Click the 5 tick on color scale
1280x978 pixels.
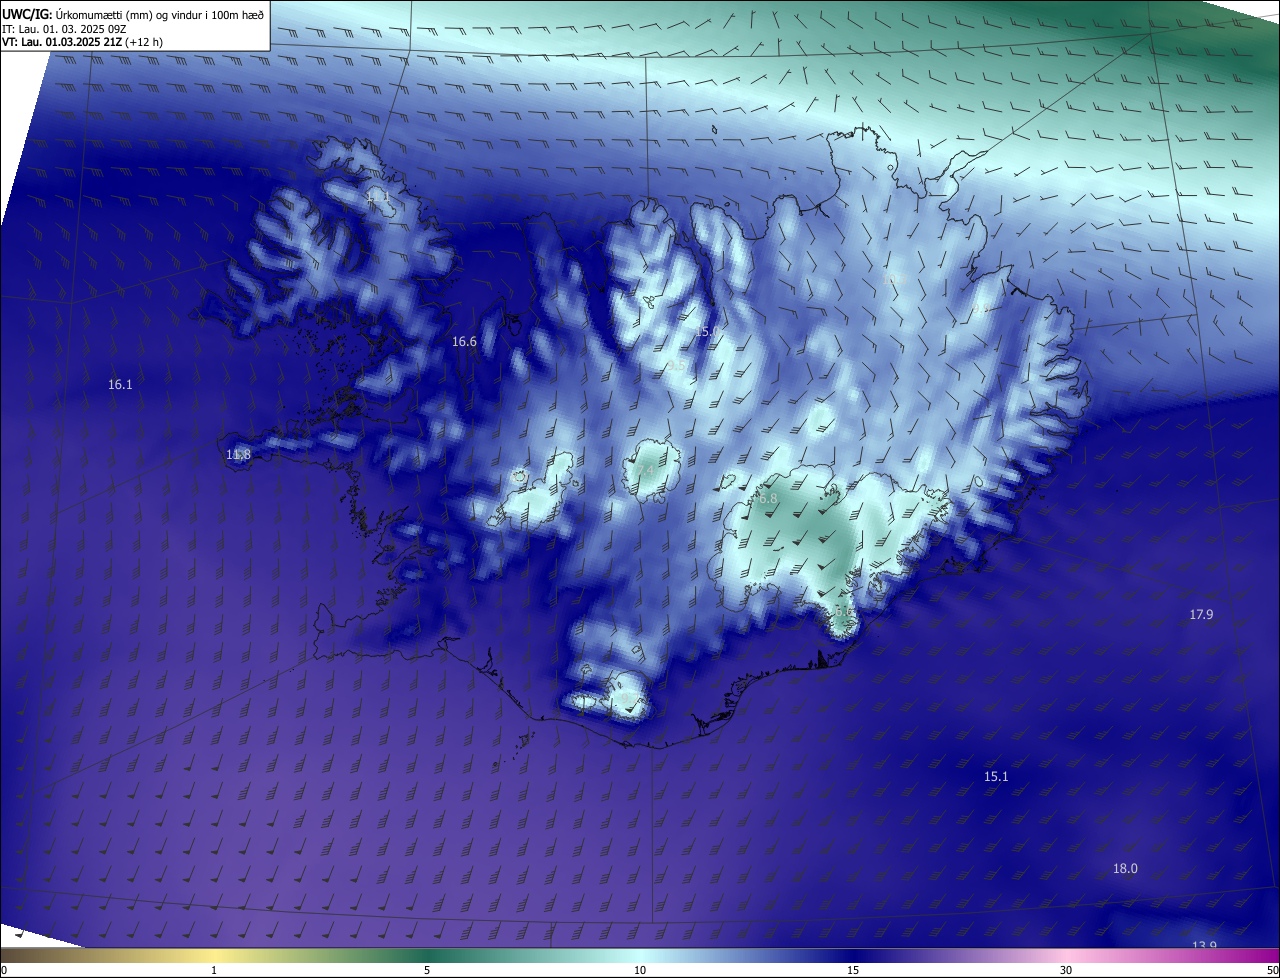pyautogui.click(x=427, y=970)
